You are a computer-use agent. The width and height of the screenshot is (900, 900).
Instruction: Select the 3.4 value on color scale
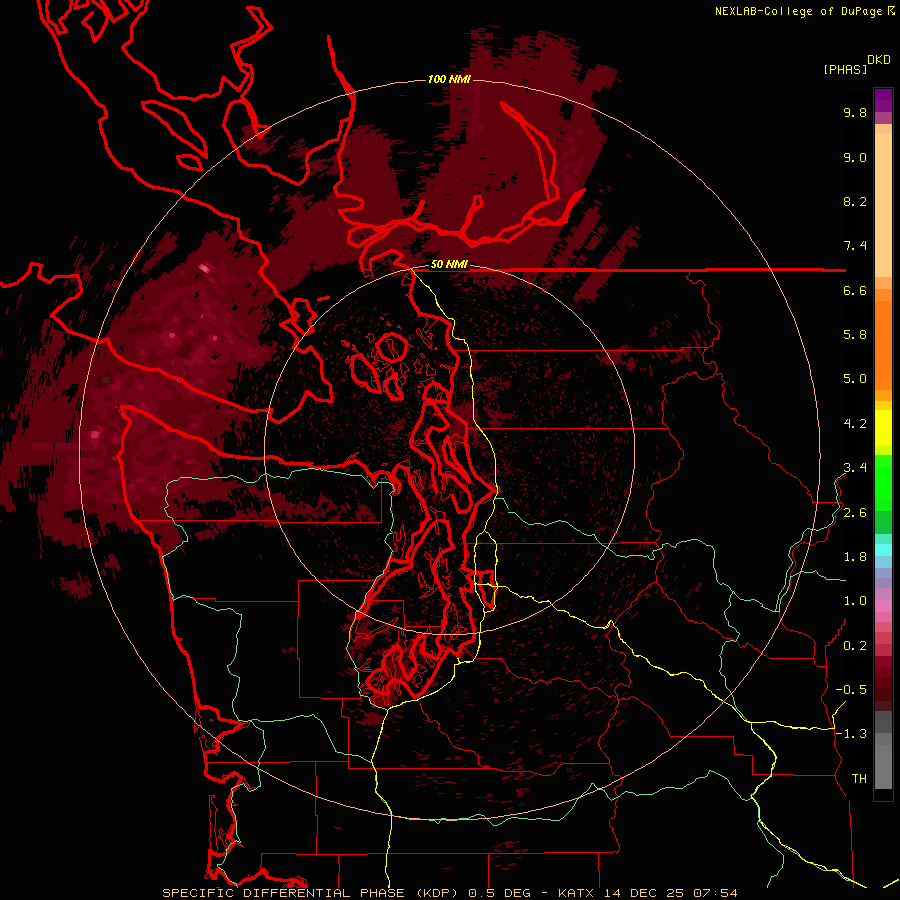point(855,468)
